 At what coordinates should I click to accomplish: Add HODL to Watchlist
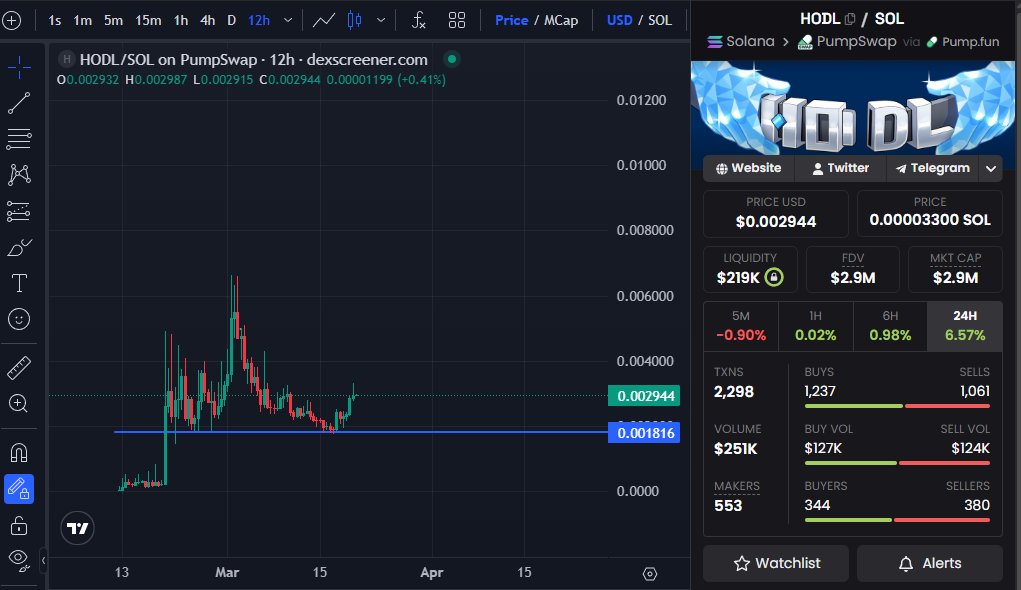[x=776, y=563]
